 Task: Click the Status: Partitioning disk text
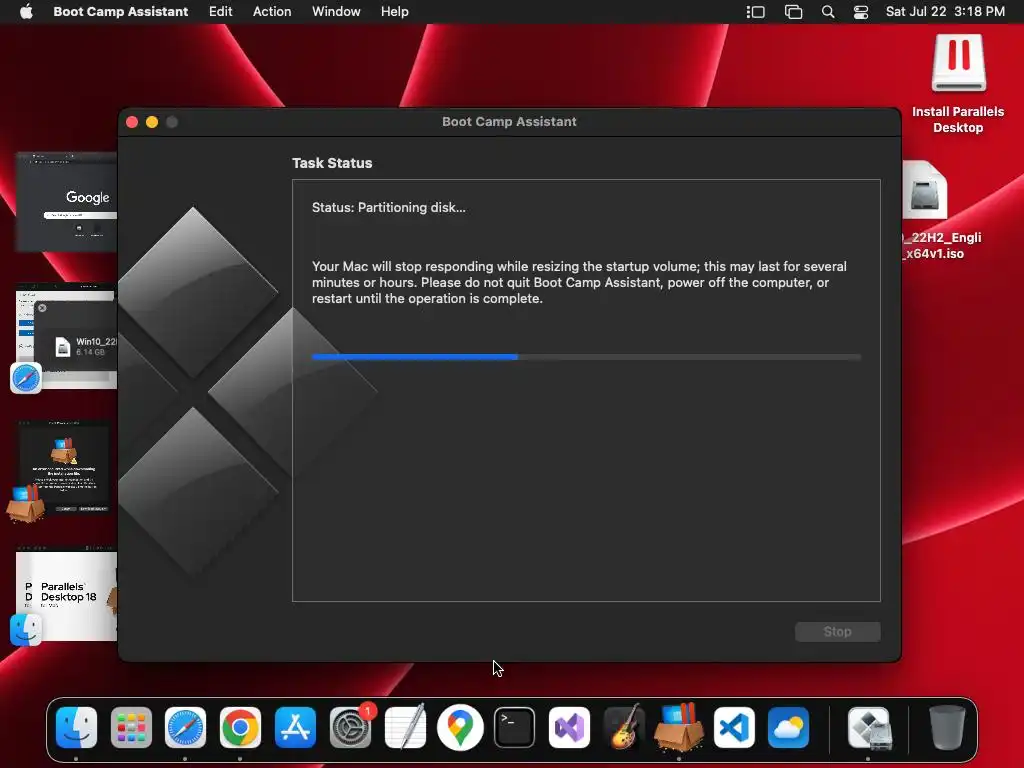(389, 207)
